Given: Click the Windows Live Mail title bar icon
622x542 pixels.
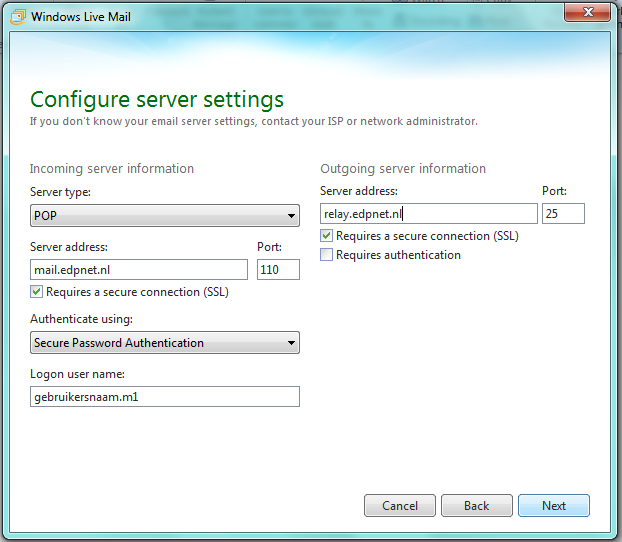Looking at the screenshot, I should (x=18, y=17).
